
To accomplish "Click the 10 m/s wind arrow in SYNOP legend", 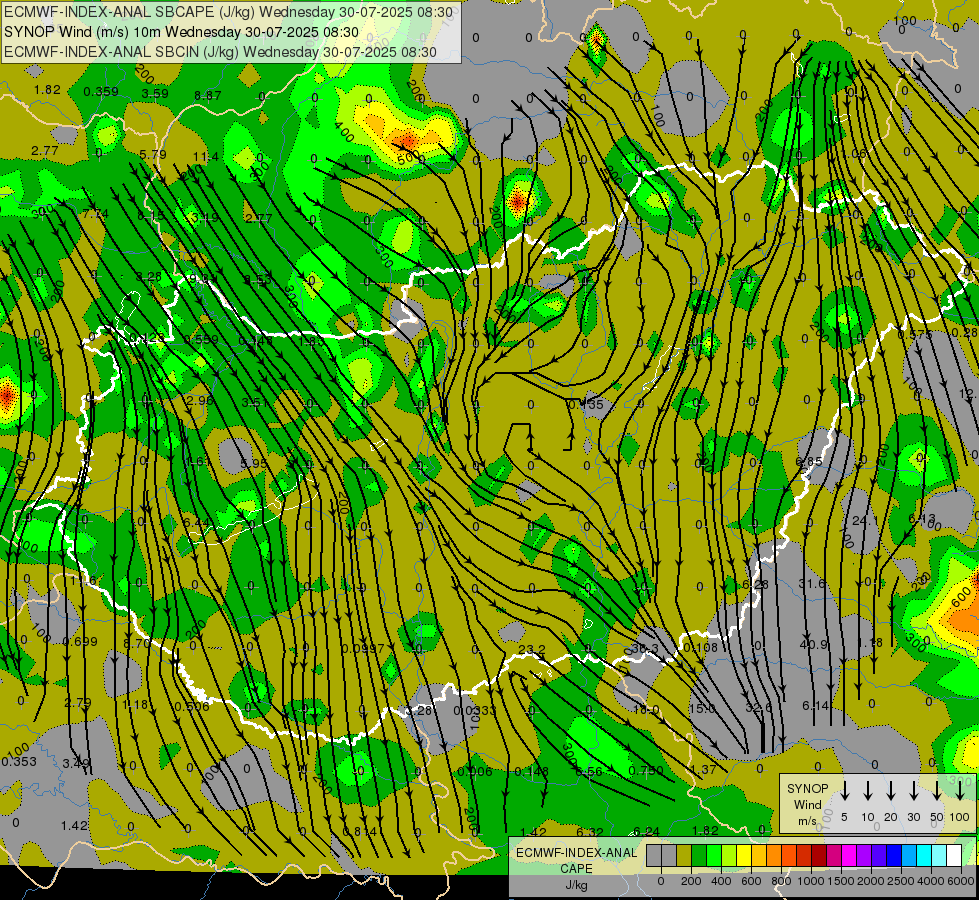I will pyautogui.click(x=868, y=790).
